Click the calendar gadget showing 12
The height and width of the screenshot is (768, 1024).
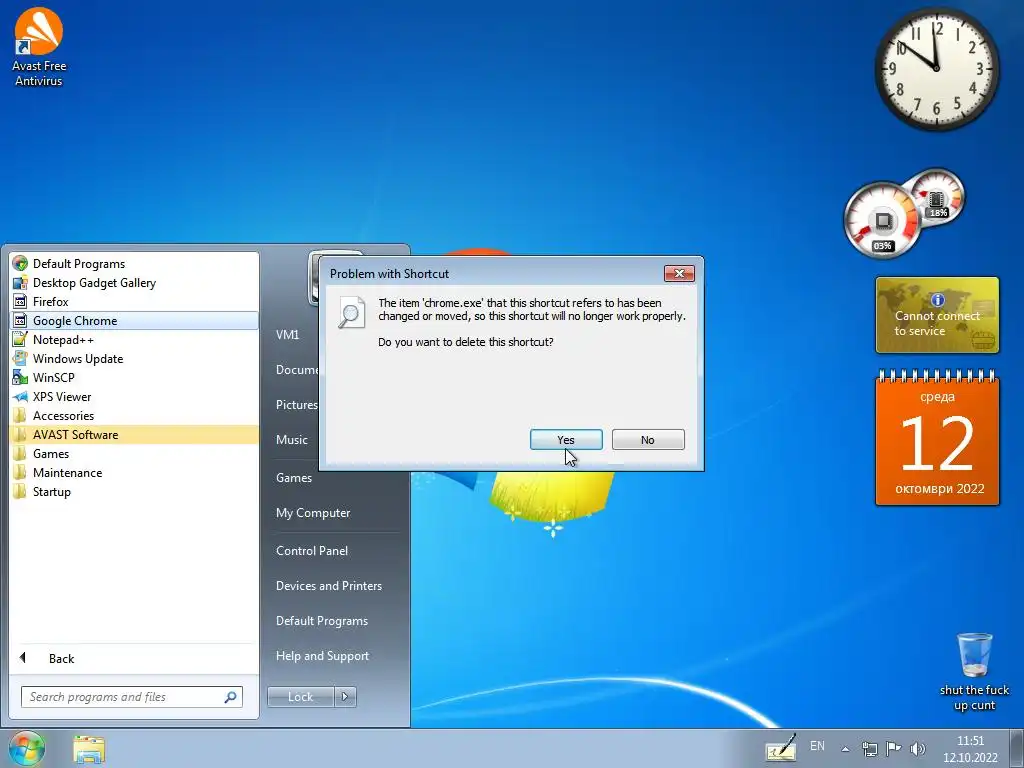tap(937, 438)
